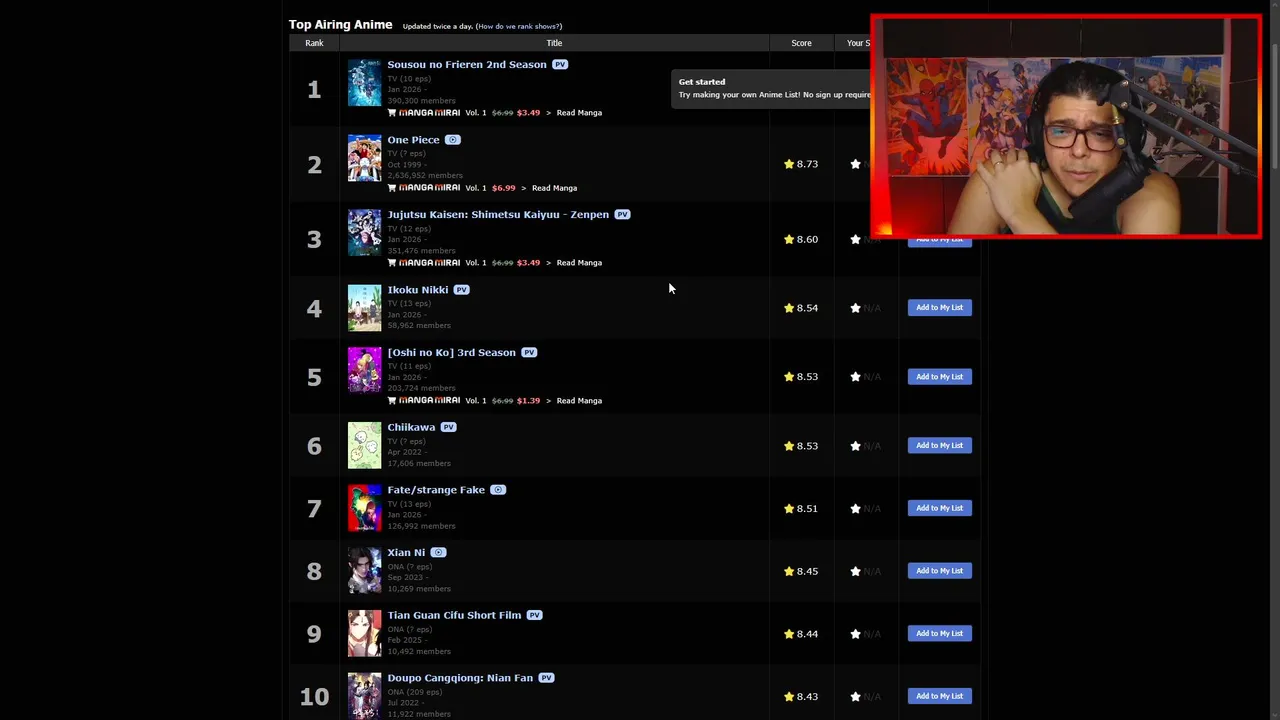Screen dimensions: 1280x720
Task: Click the PV badge for Tian Guan Cifu Short Film
Action: click(x=534, y=616)
